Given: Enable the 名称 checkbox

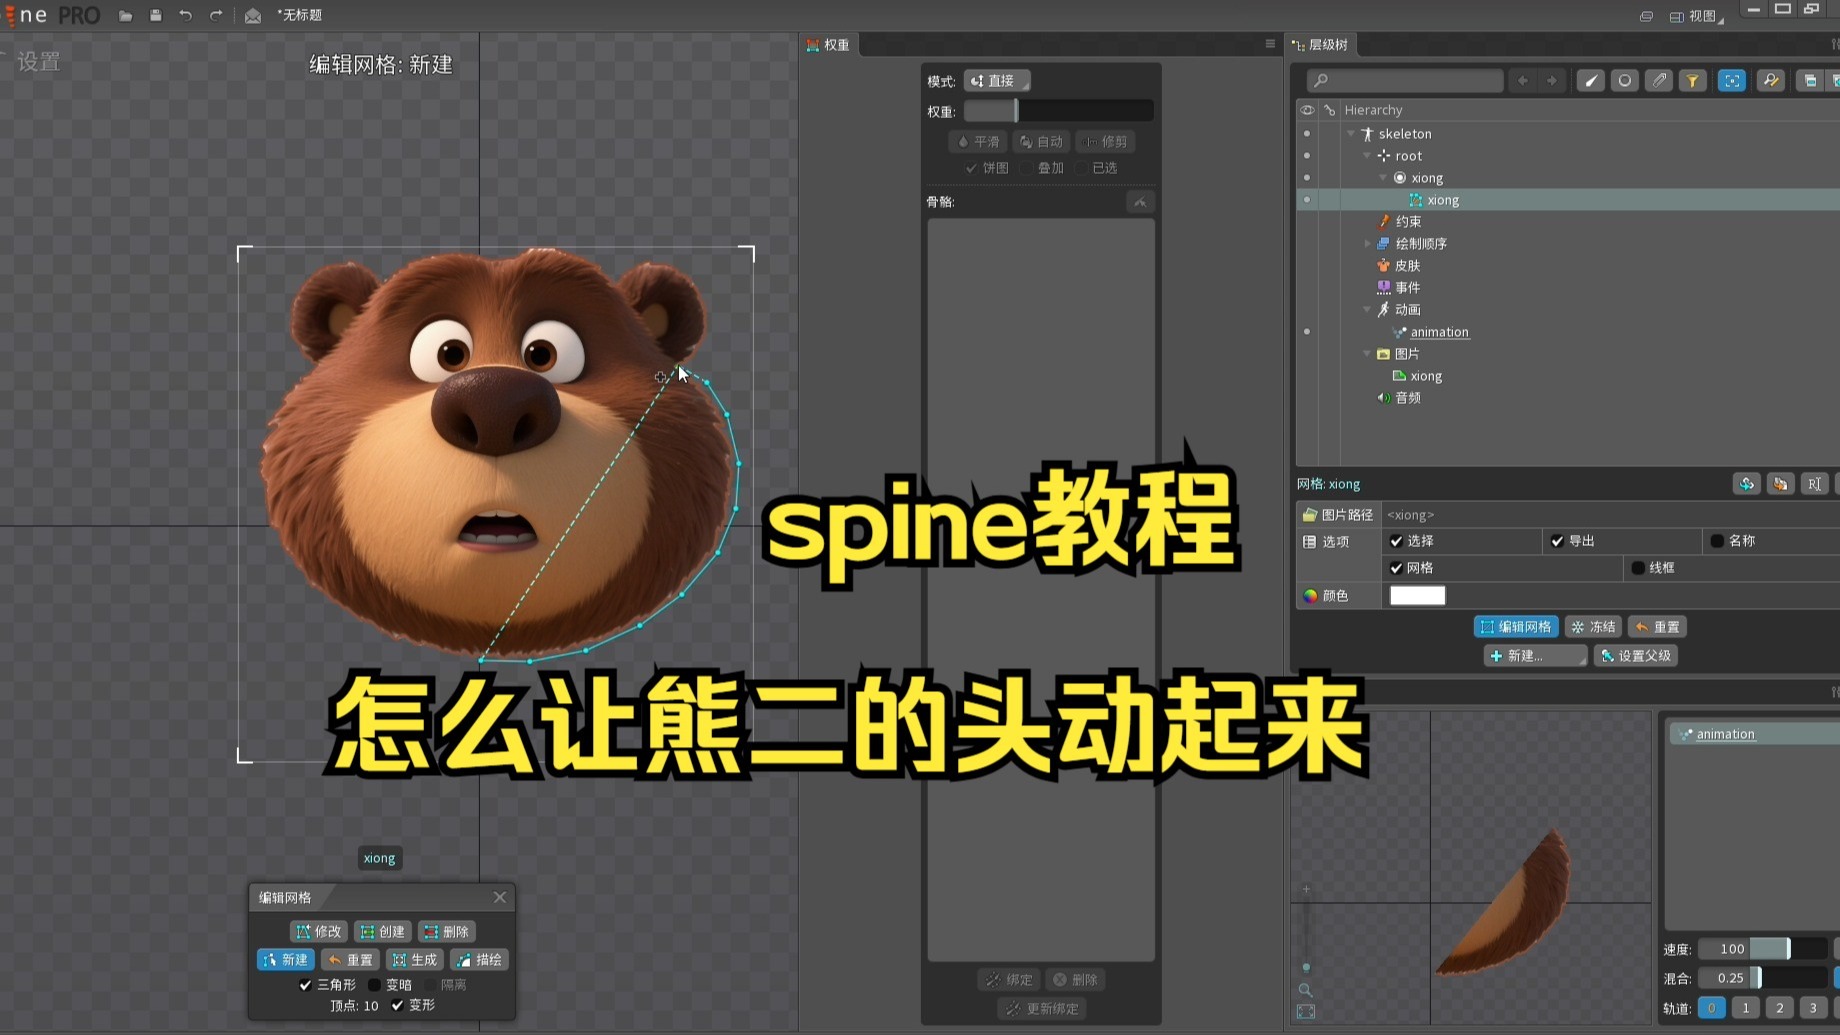Looking at the screenshot, I should tap(1717, 541).
